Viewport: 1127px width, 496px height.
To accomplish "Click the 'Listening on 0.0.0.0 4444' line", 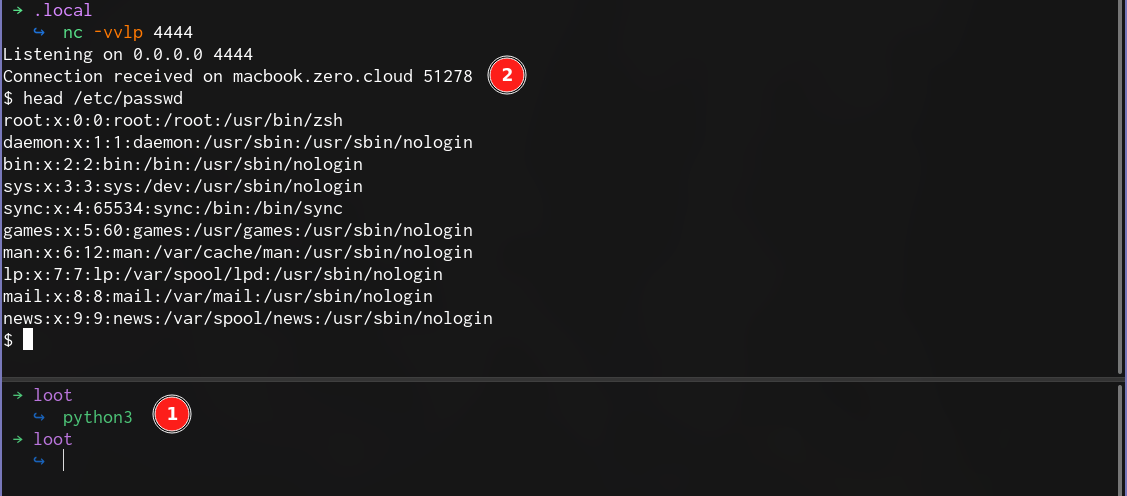I will [128, 55].
